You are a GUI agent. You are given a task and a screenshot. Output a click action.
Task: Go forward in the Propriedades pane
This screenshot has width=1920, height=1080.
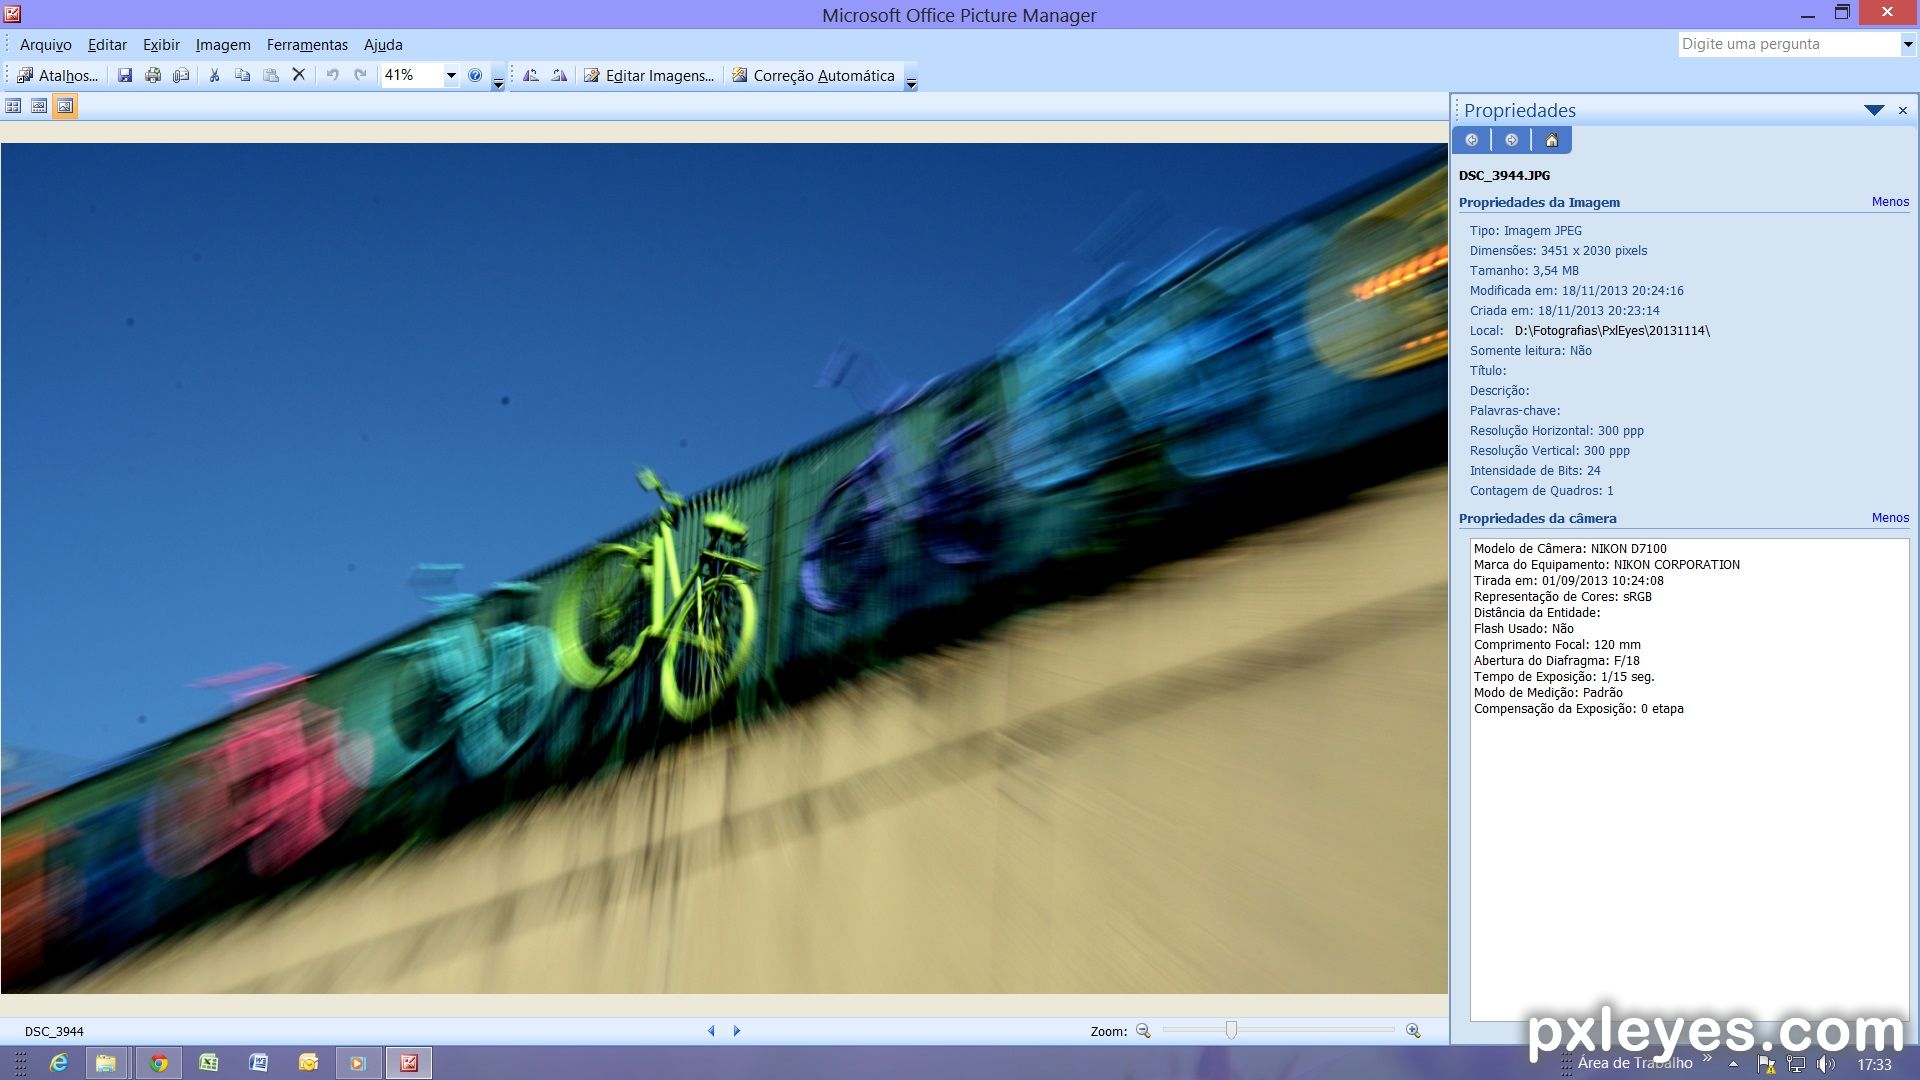tap(1511, 140)
